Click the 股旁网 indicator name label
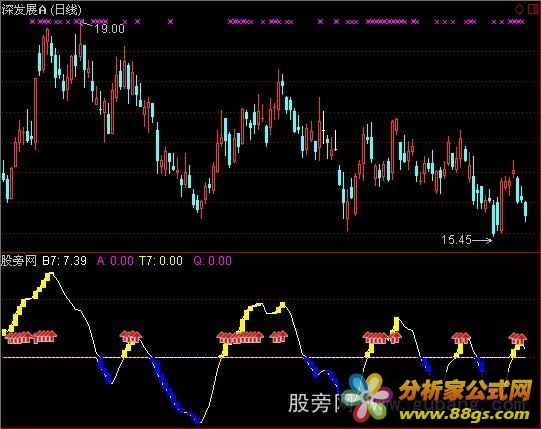 (x=19, y=261)
